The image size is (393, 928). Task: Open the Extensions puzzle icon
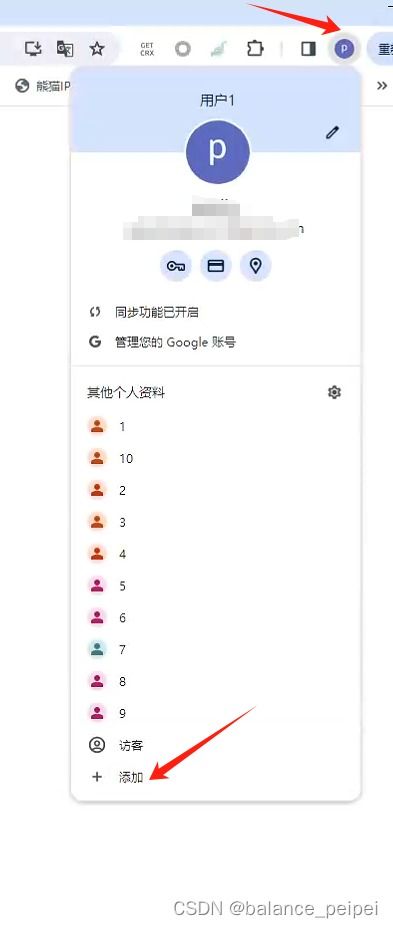coord(255,49)
